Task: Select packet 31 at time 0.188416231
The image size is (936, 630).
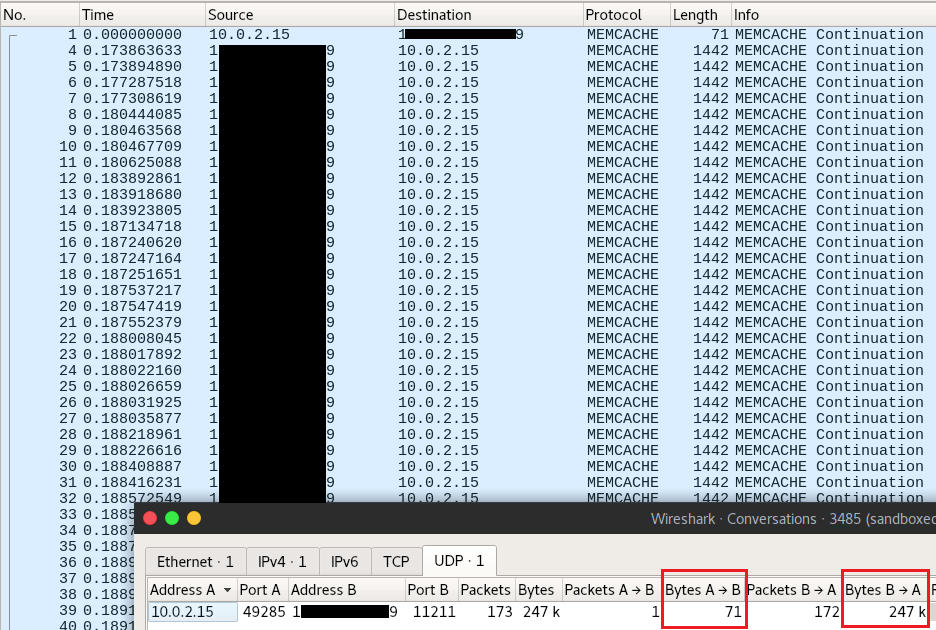Action: click(x=468, y=483)
